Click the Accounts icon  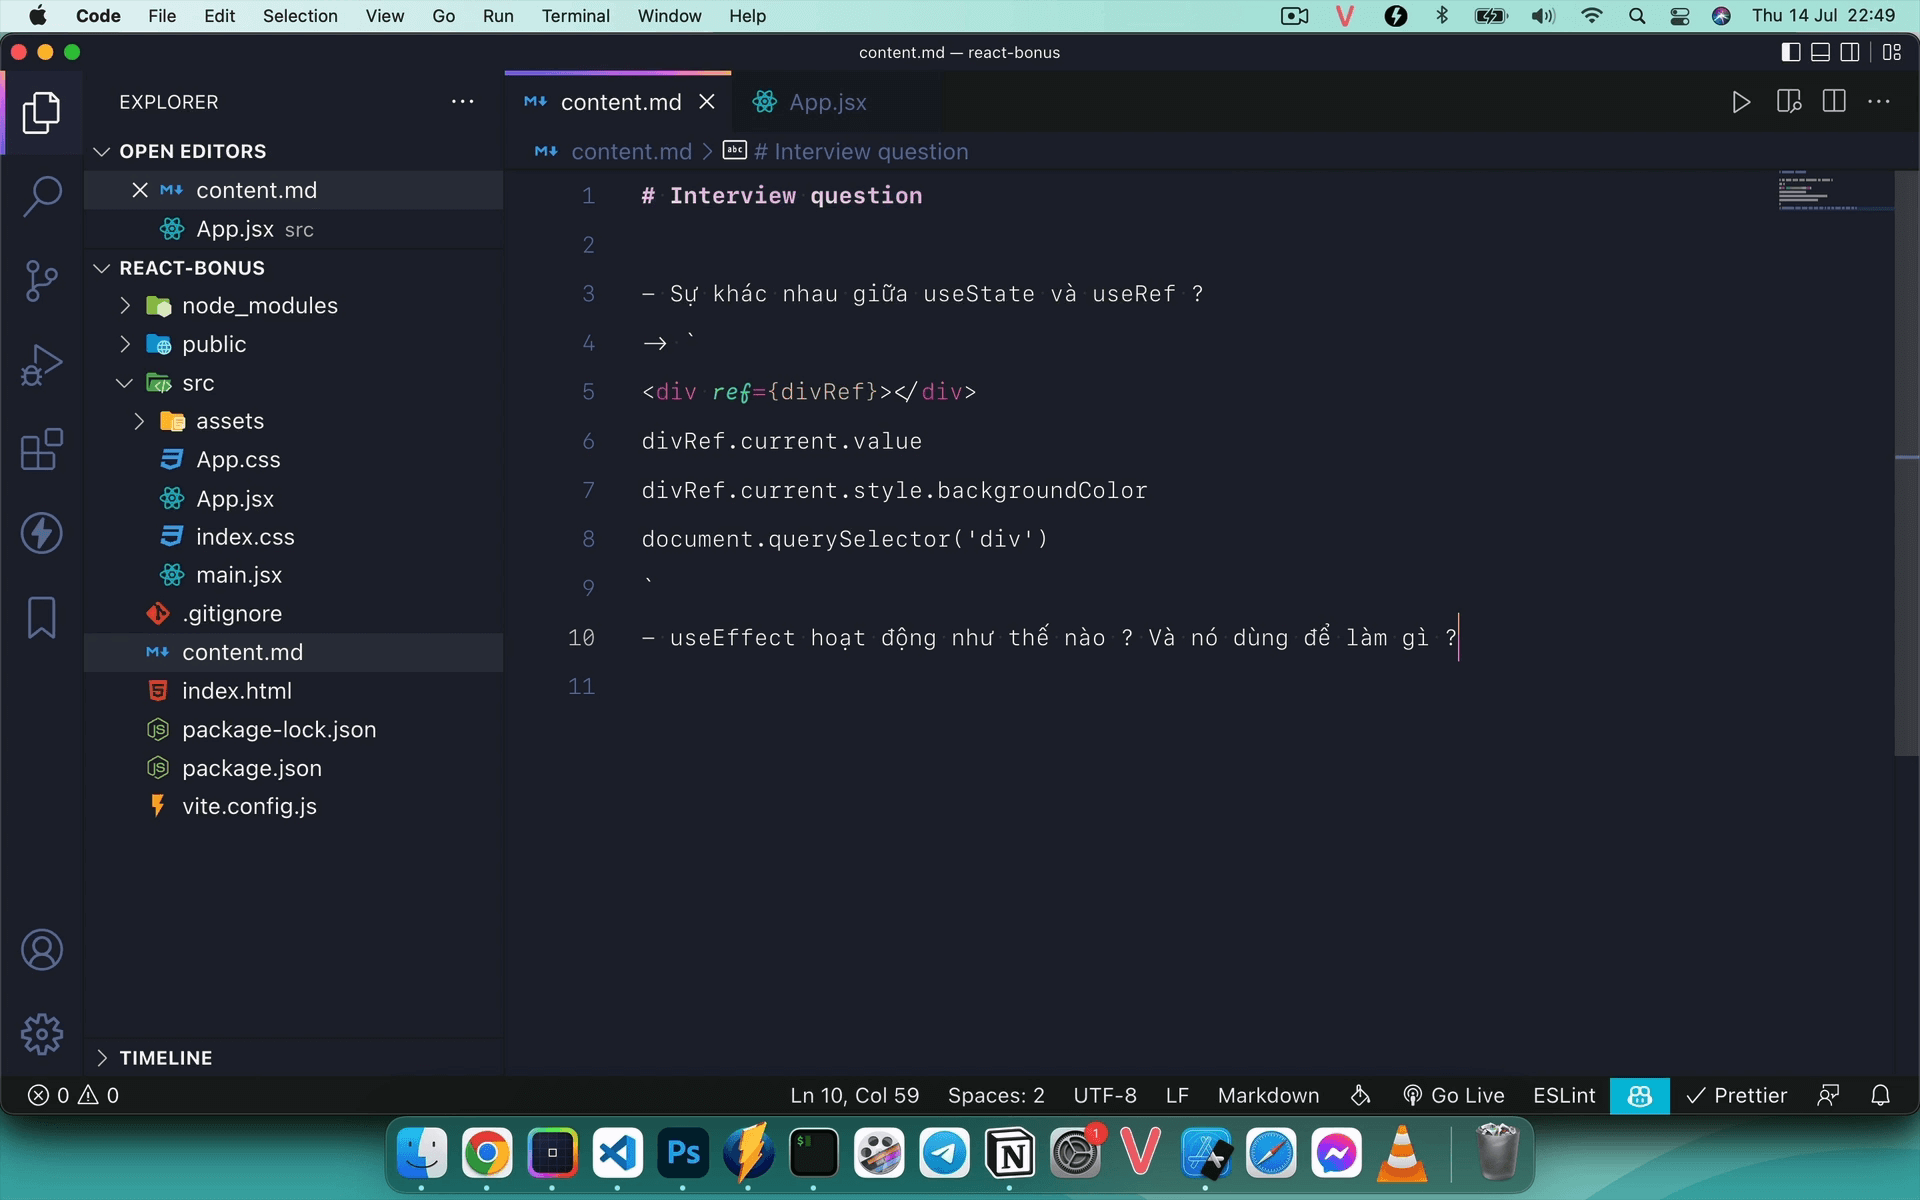point(41,950)
